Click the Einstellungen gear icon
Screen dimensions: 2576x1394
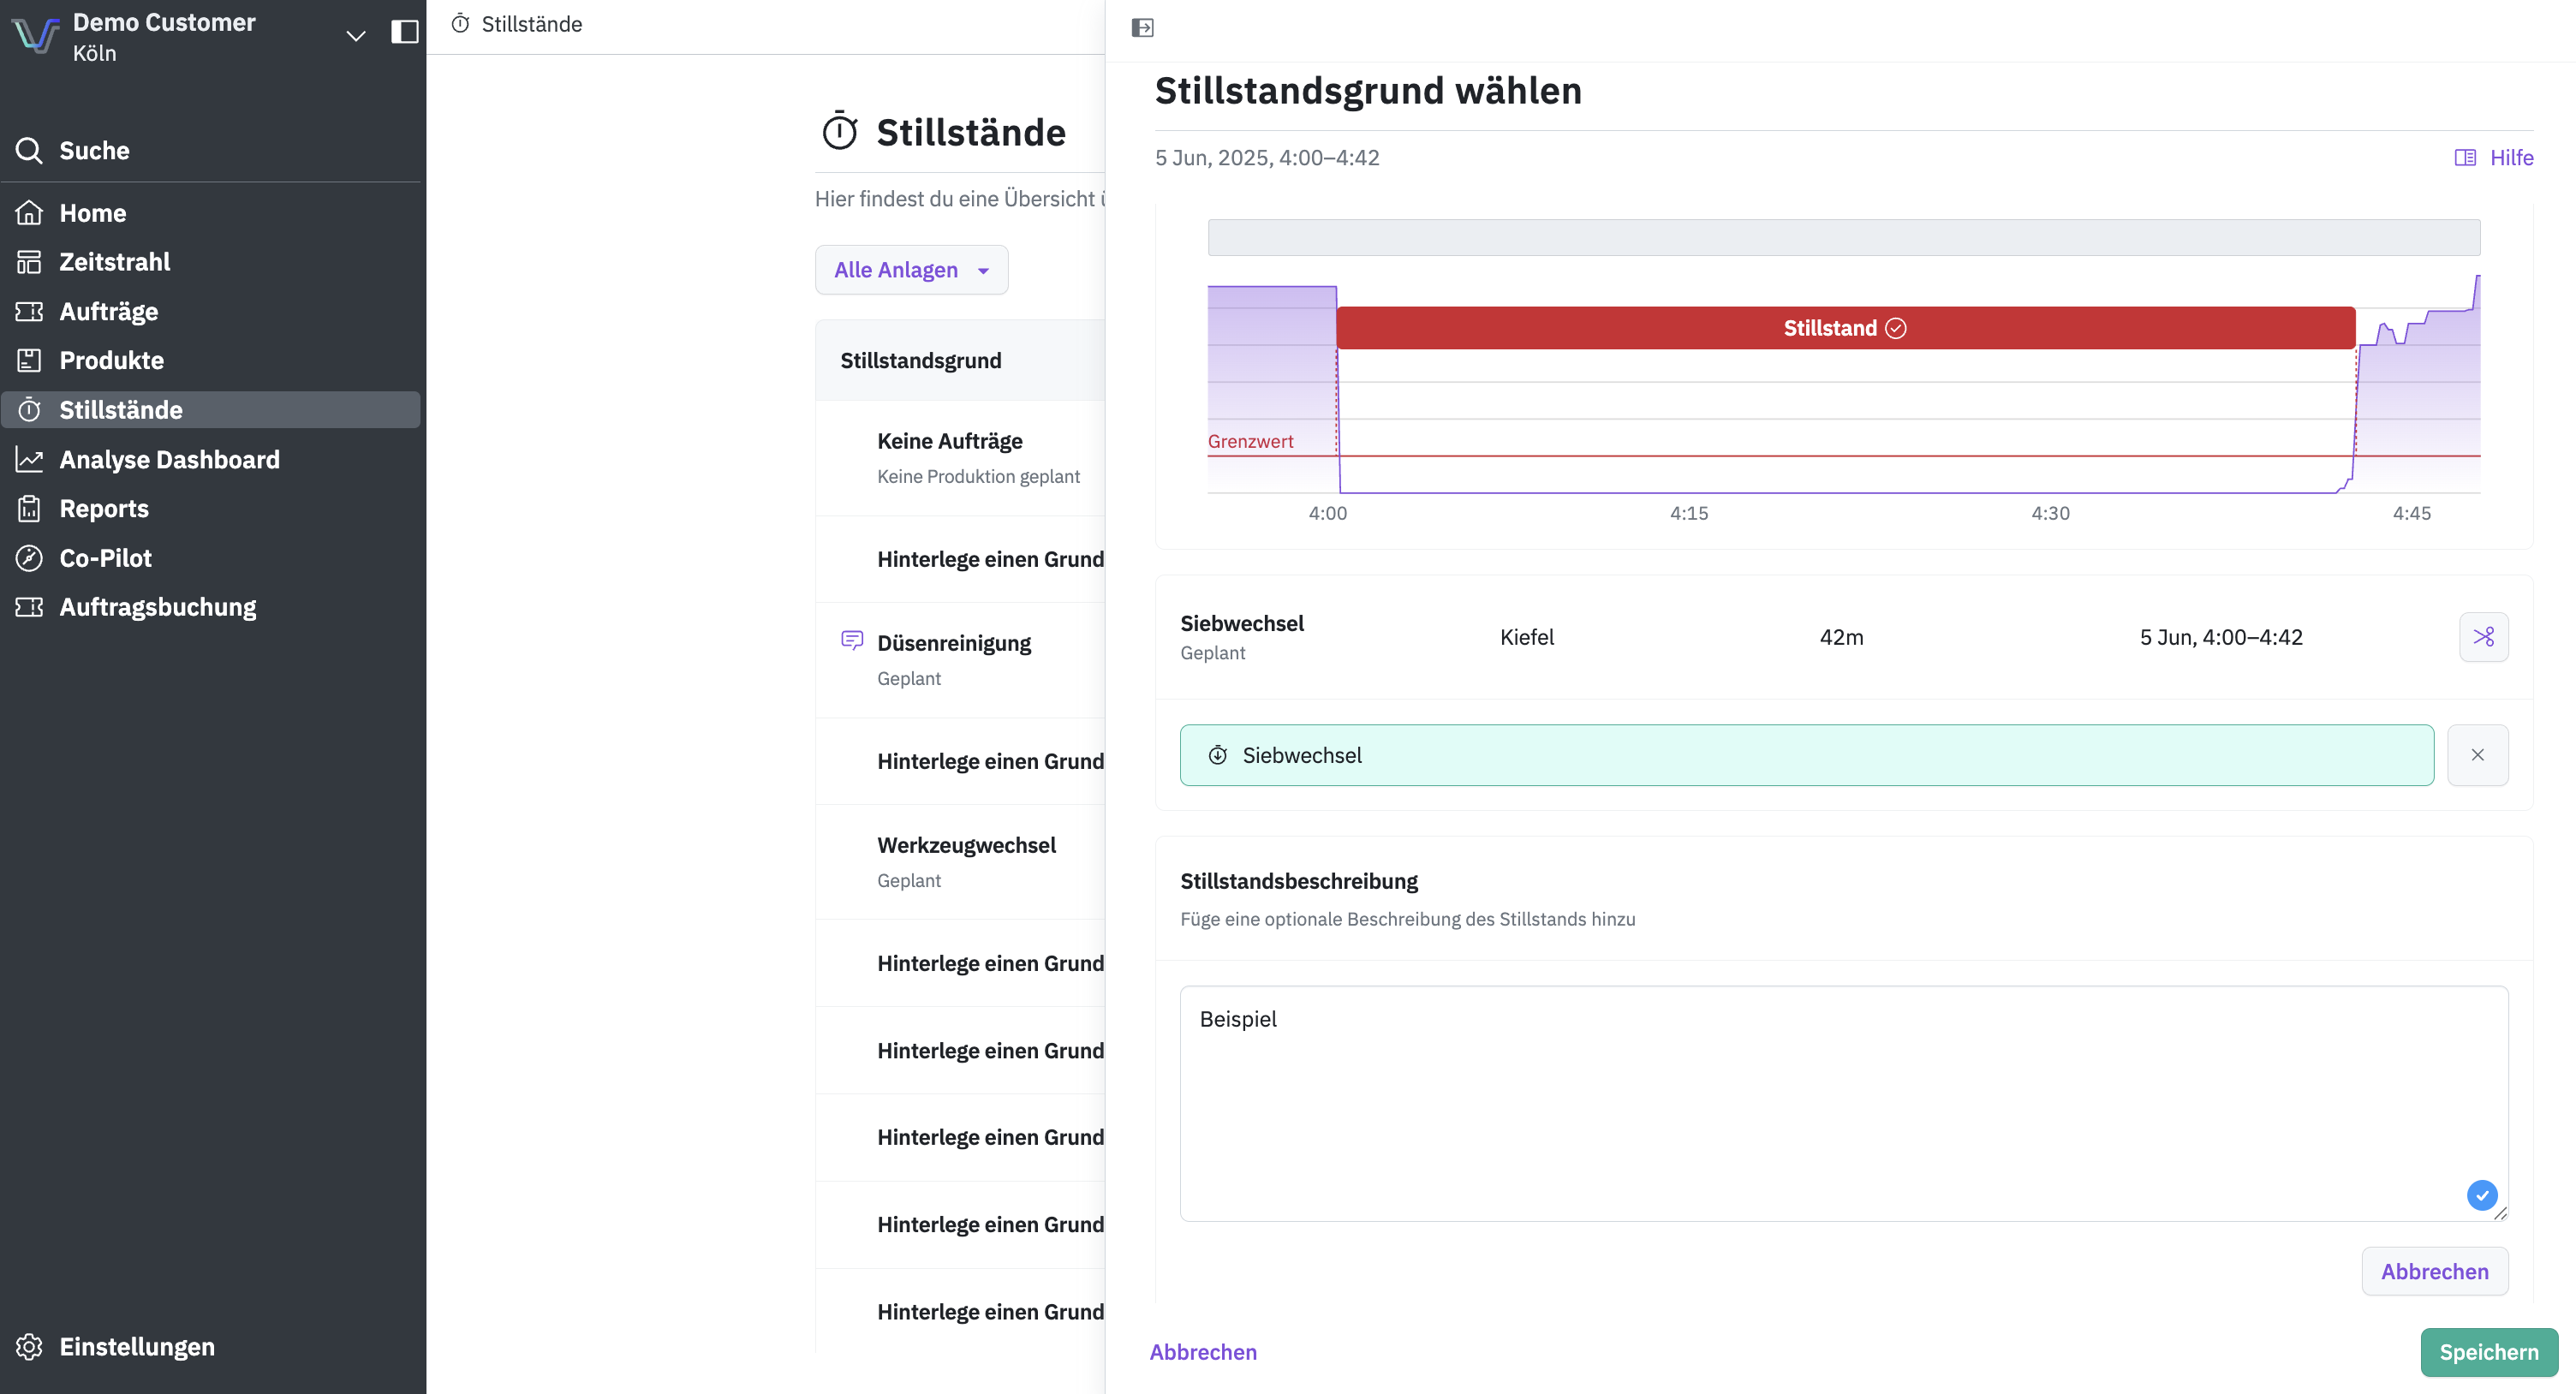tap(29, 1346)
